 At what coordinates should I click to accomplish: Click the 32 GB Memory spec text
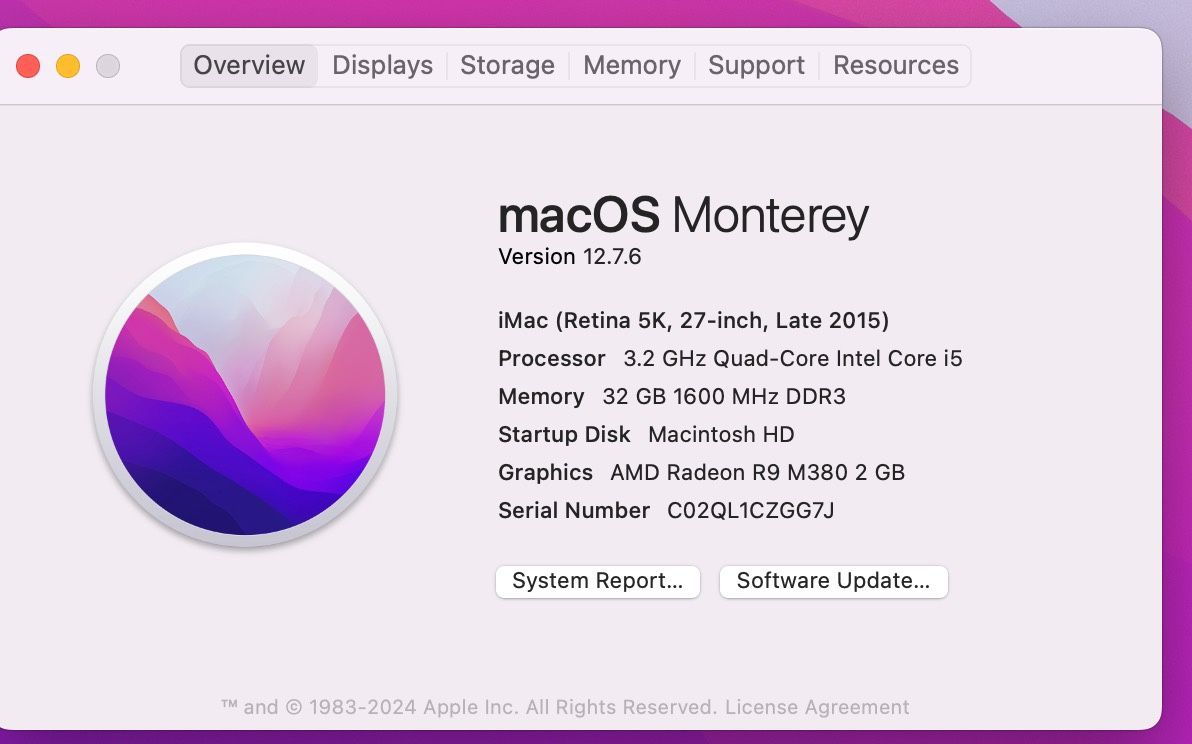point(672,396)
